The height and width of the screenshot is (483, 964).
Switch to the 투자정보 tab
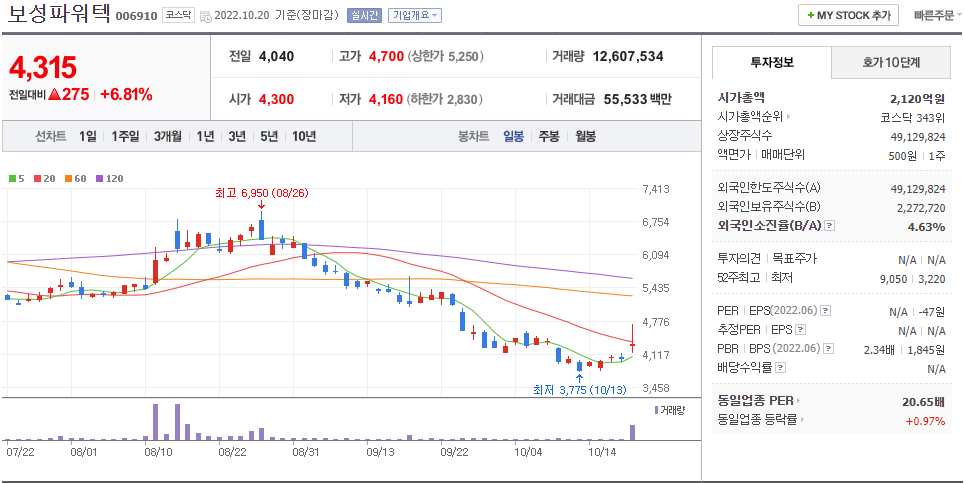pos(772,62)
